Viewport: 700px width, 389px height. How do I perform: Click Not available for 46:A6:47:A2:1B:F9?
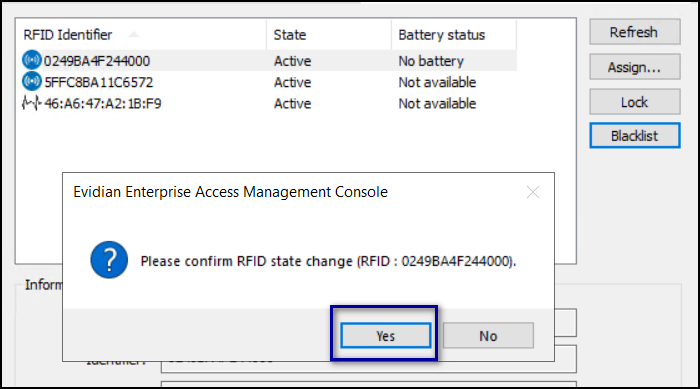pyautogui.click(x=437, y=104)
